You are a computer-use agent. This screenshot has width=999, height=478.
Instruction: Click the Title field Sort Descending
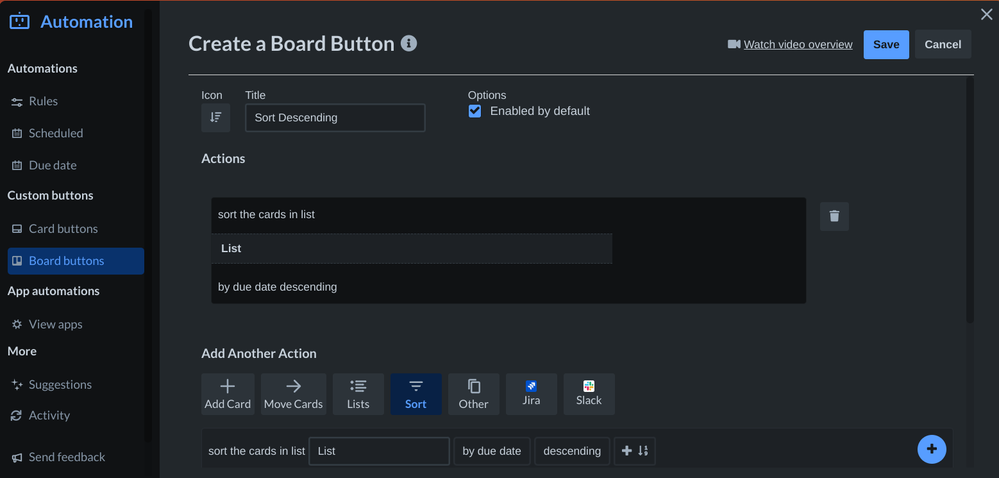[x=335, y=118]
